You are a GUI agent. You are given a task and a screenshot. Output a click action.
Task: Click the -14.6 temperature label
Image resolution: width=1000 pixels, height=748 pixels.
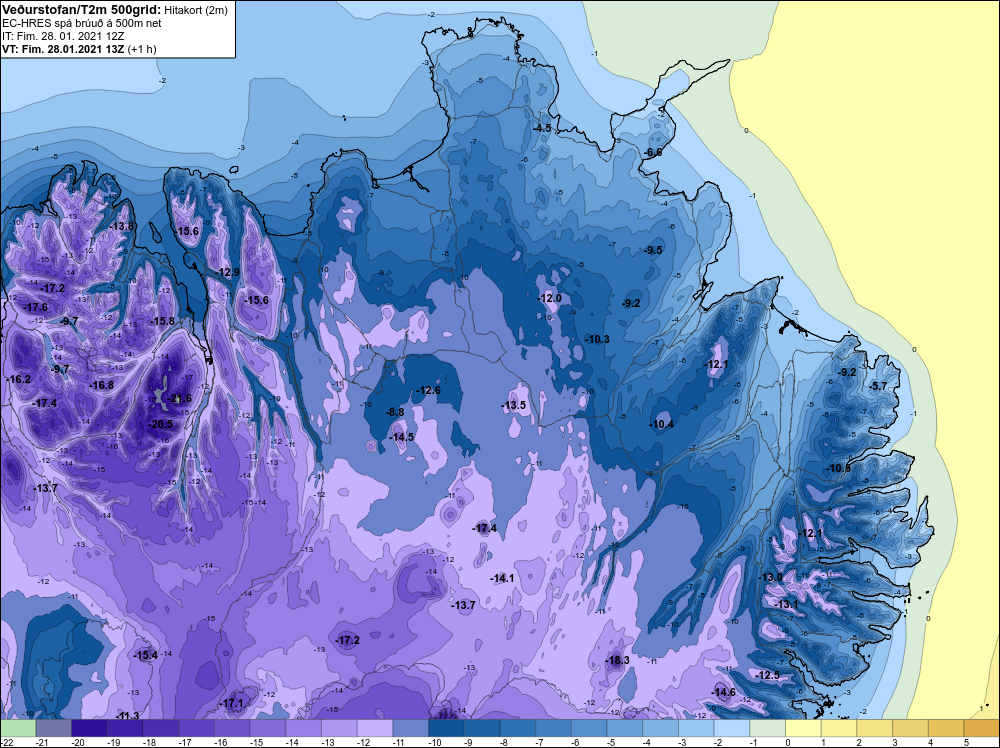pyautogui.click(x=724, y=693)
